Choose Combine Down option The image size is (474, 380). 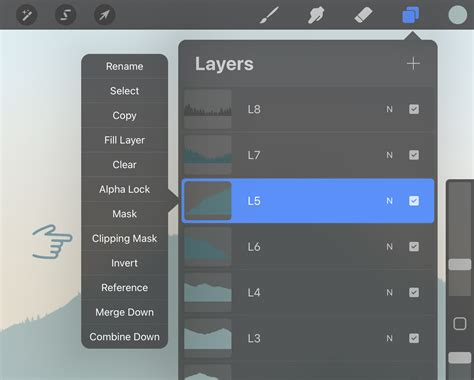click(x=124, y=337)
